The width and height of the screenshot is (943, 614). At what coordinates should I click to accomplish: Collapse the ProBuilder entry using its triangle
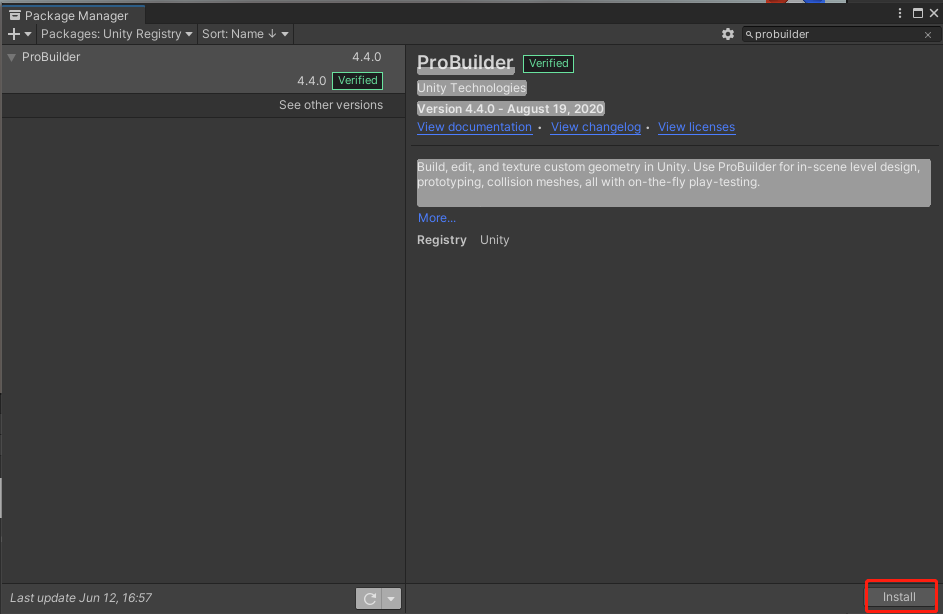(x=9, y=57)
